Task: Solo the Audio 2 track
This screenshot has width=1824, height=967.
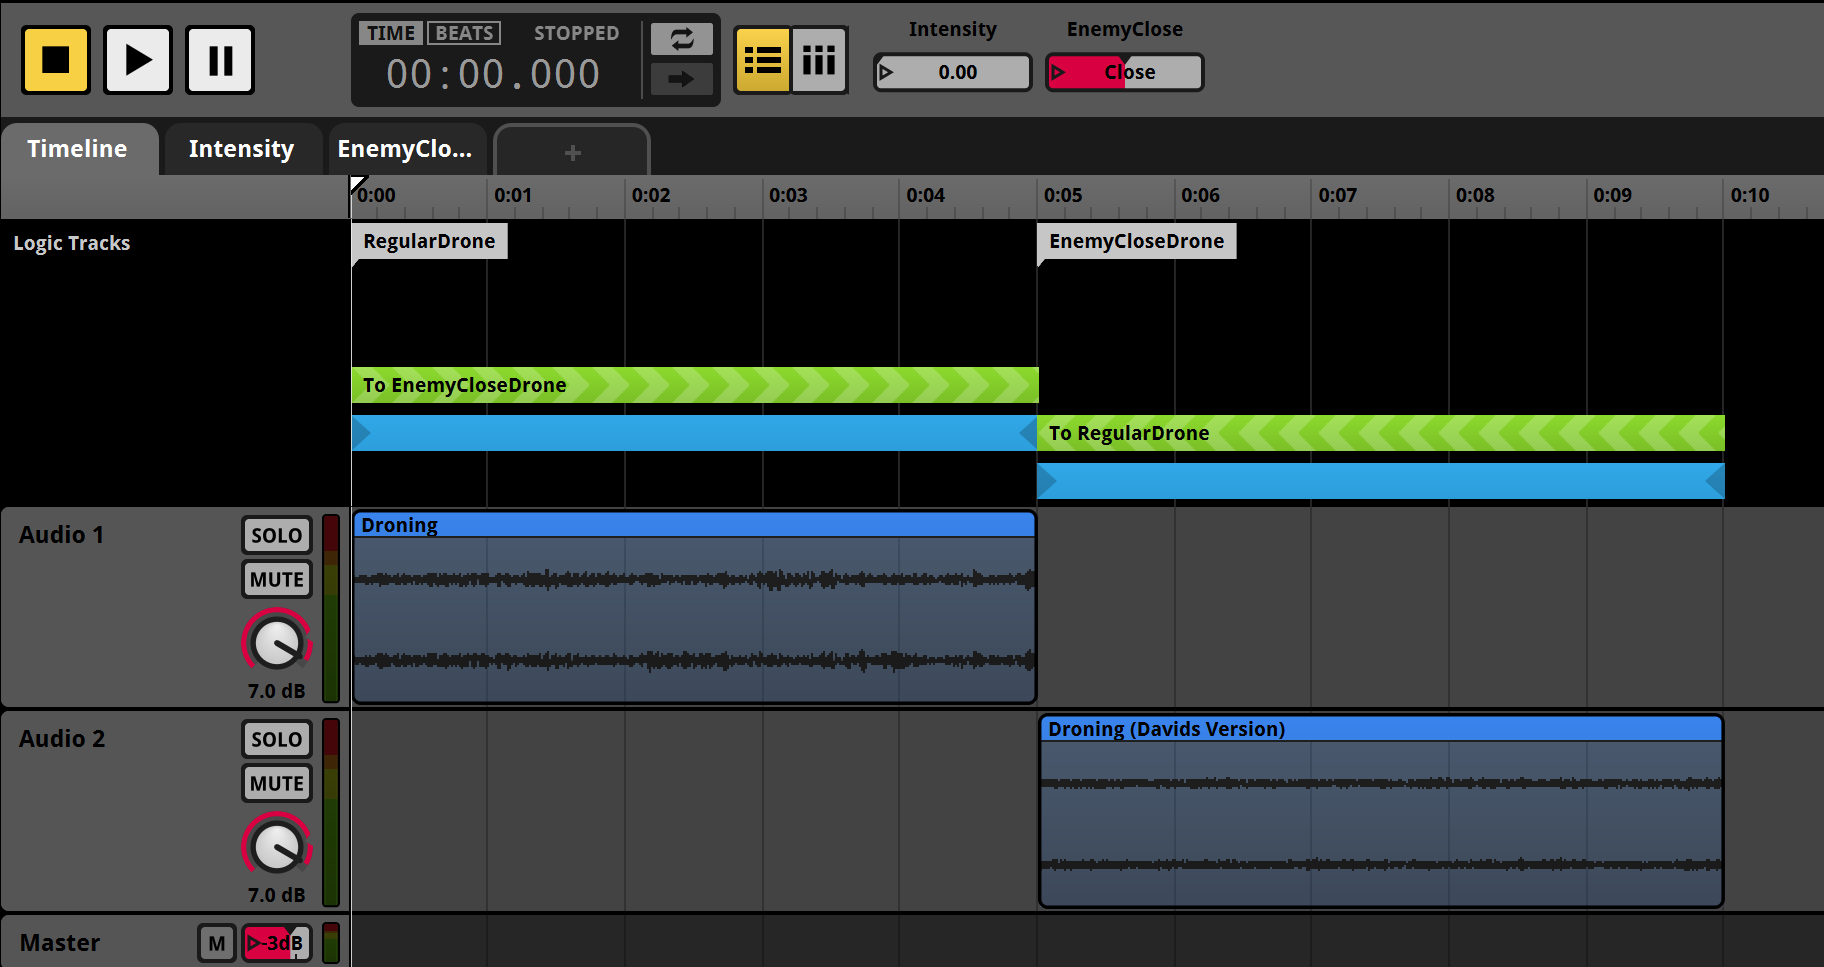Action: coord(276,739)
